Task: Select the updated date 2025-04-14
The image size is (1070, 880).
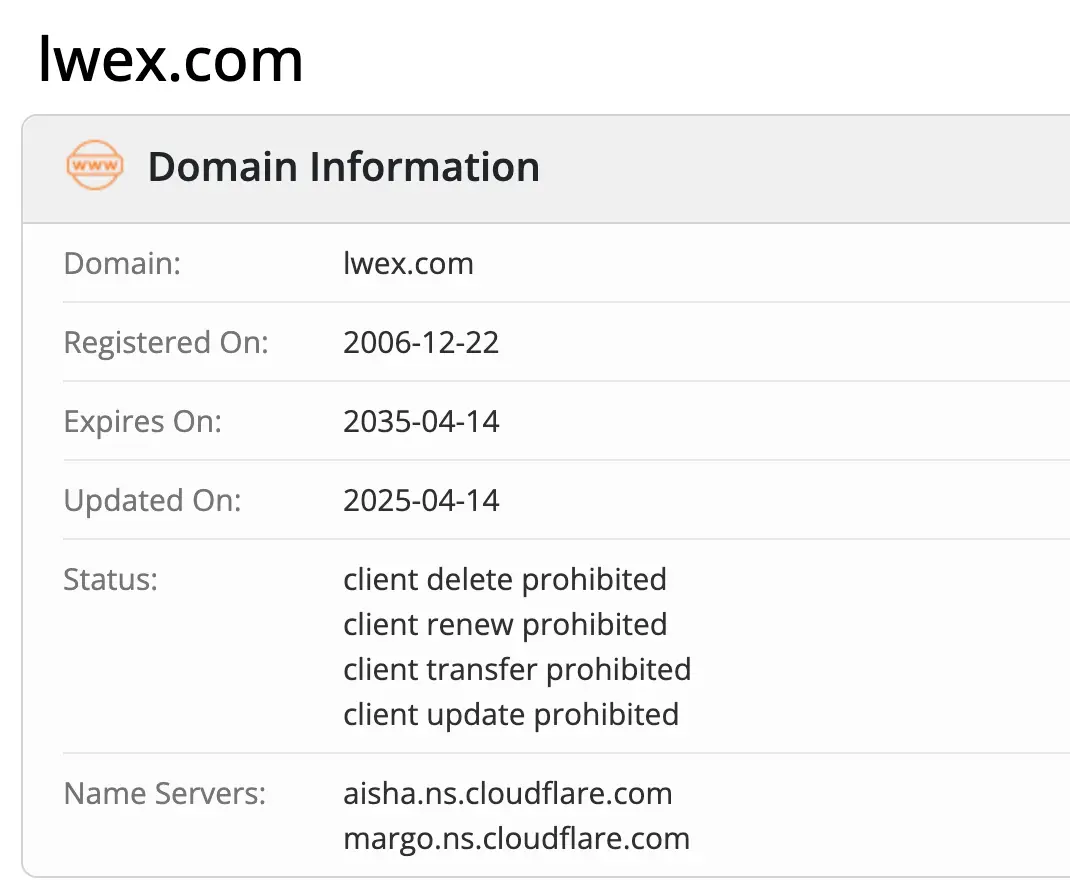Action: click(x=421, y=501)
